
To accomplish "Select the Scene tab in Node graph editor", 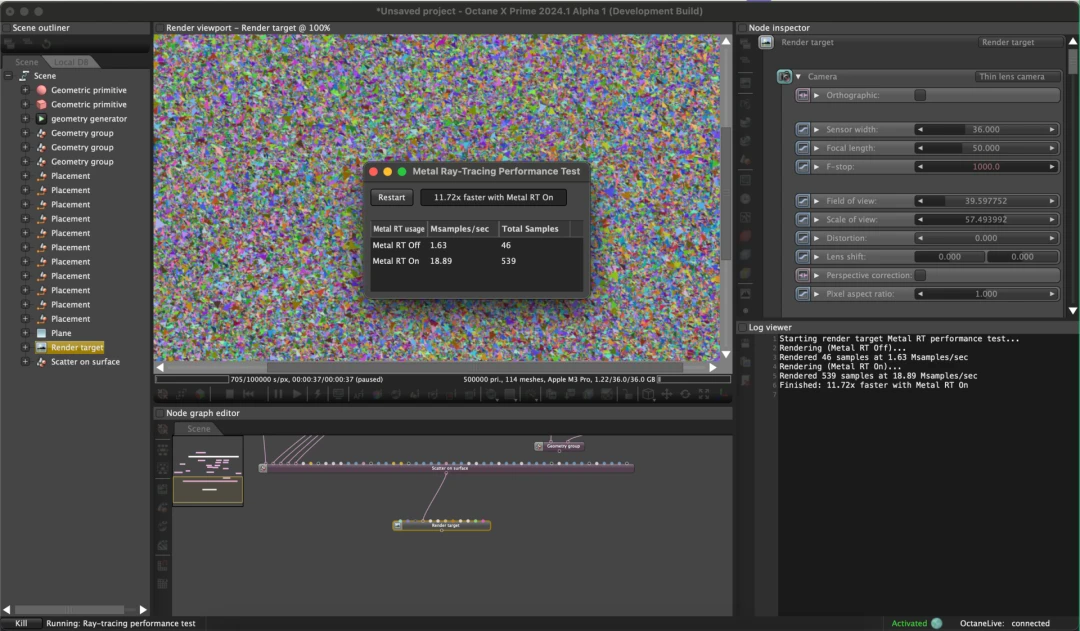I will point(199,429).
